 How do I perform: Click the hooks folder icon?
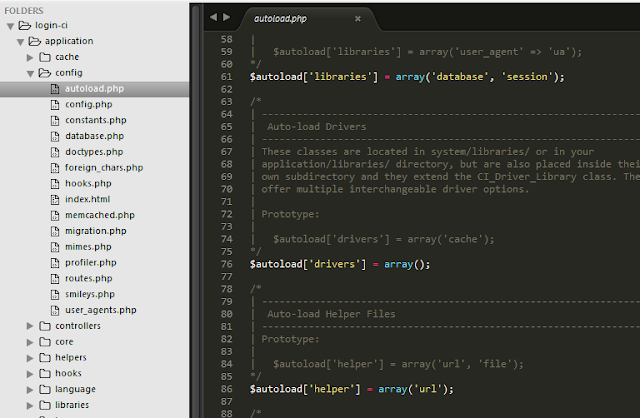coord(45,374)
